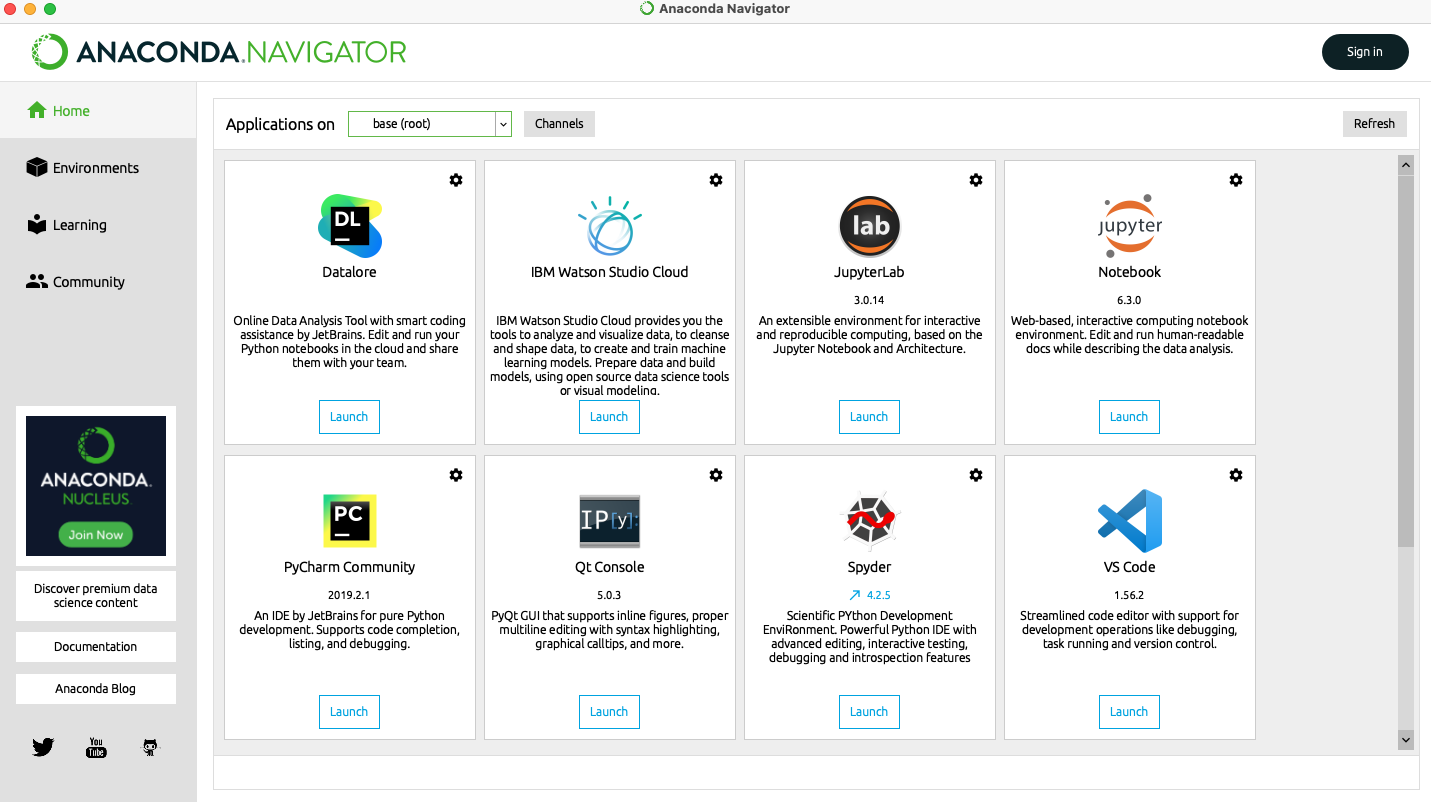Open Datalore settings gear
This screenshot has width=1431, height=802.
tap(456, 180)
